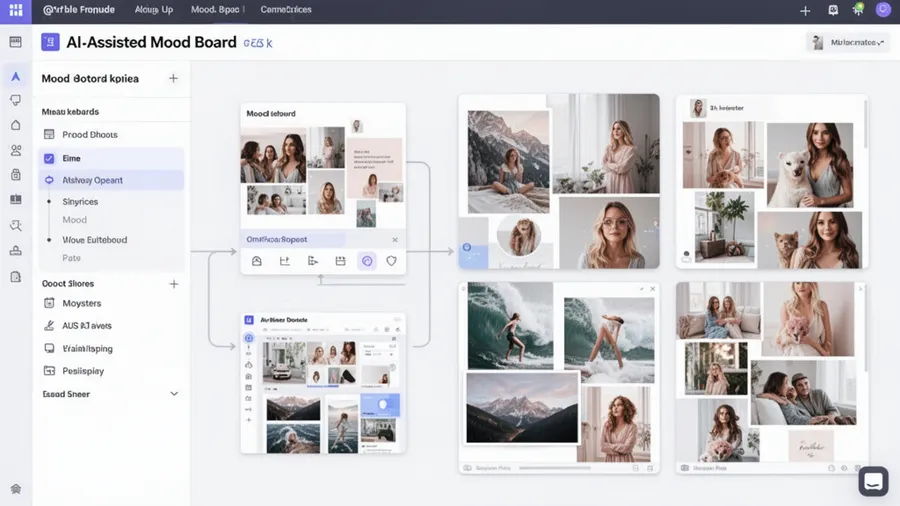Open the comment bubble icon in left rail
The height and width of the screenshot is (506, 900).
click(15, 100)
